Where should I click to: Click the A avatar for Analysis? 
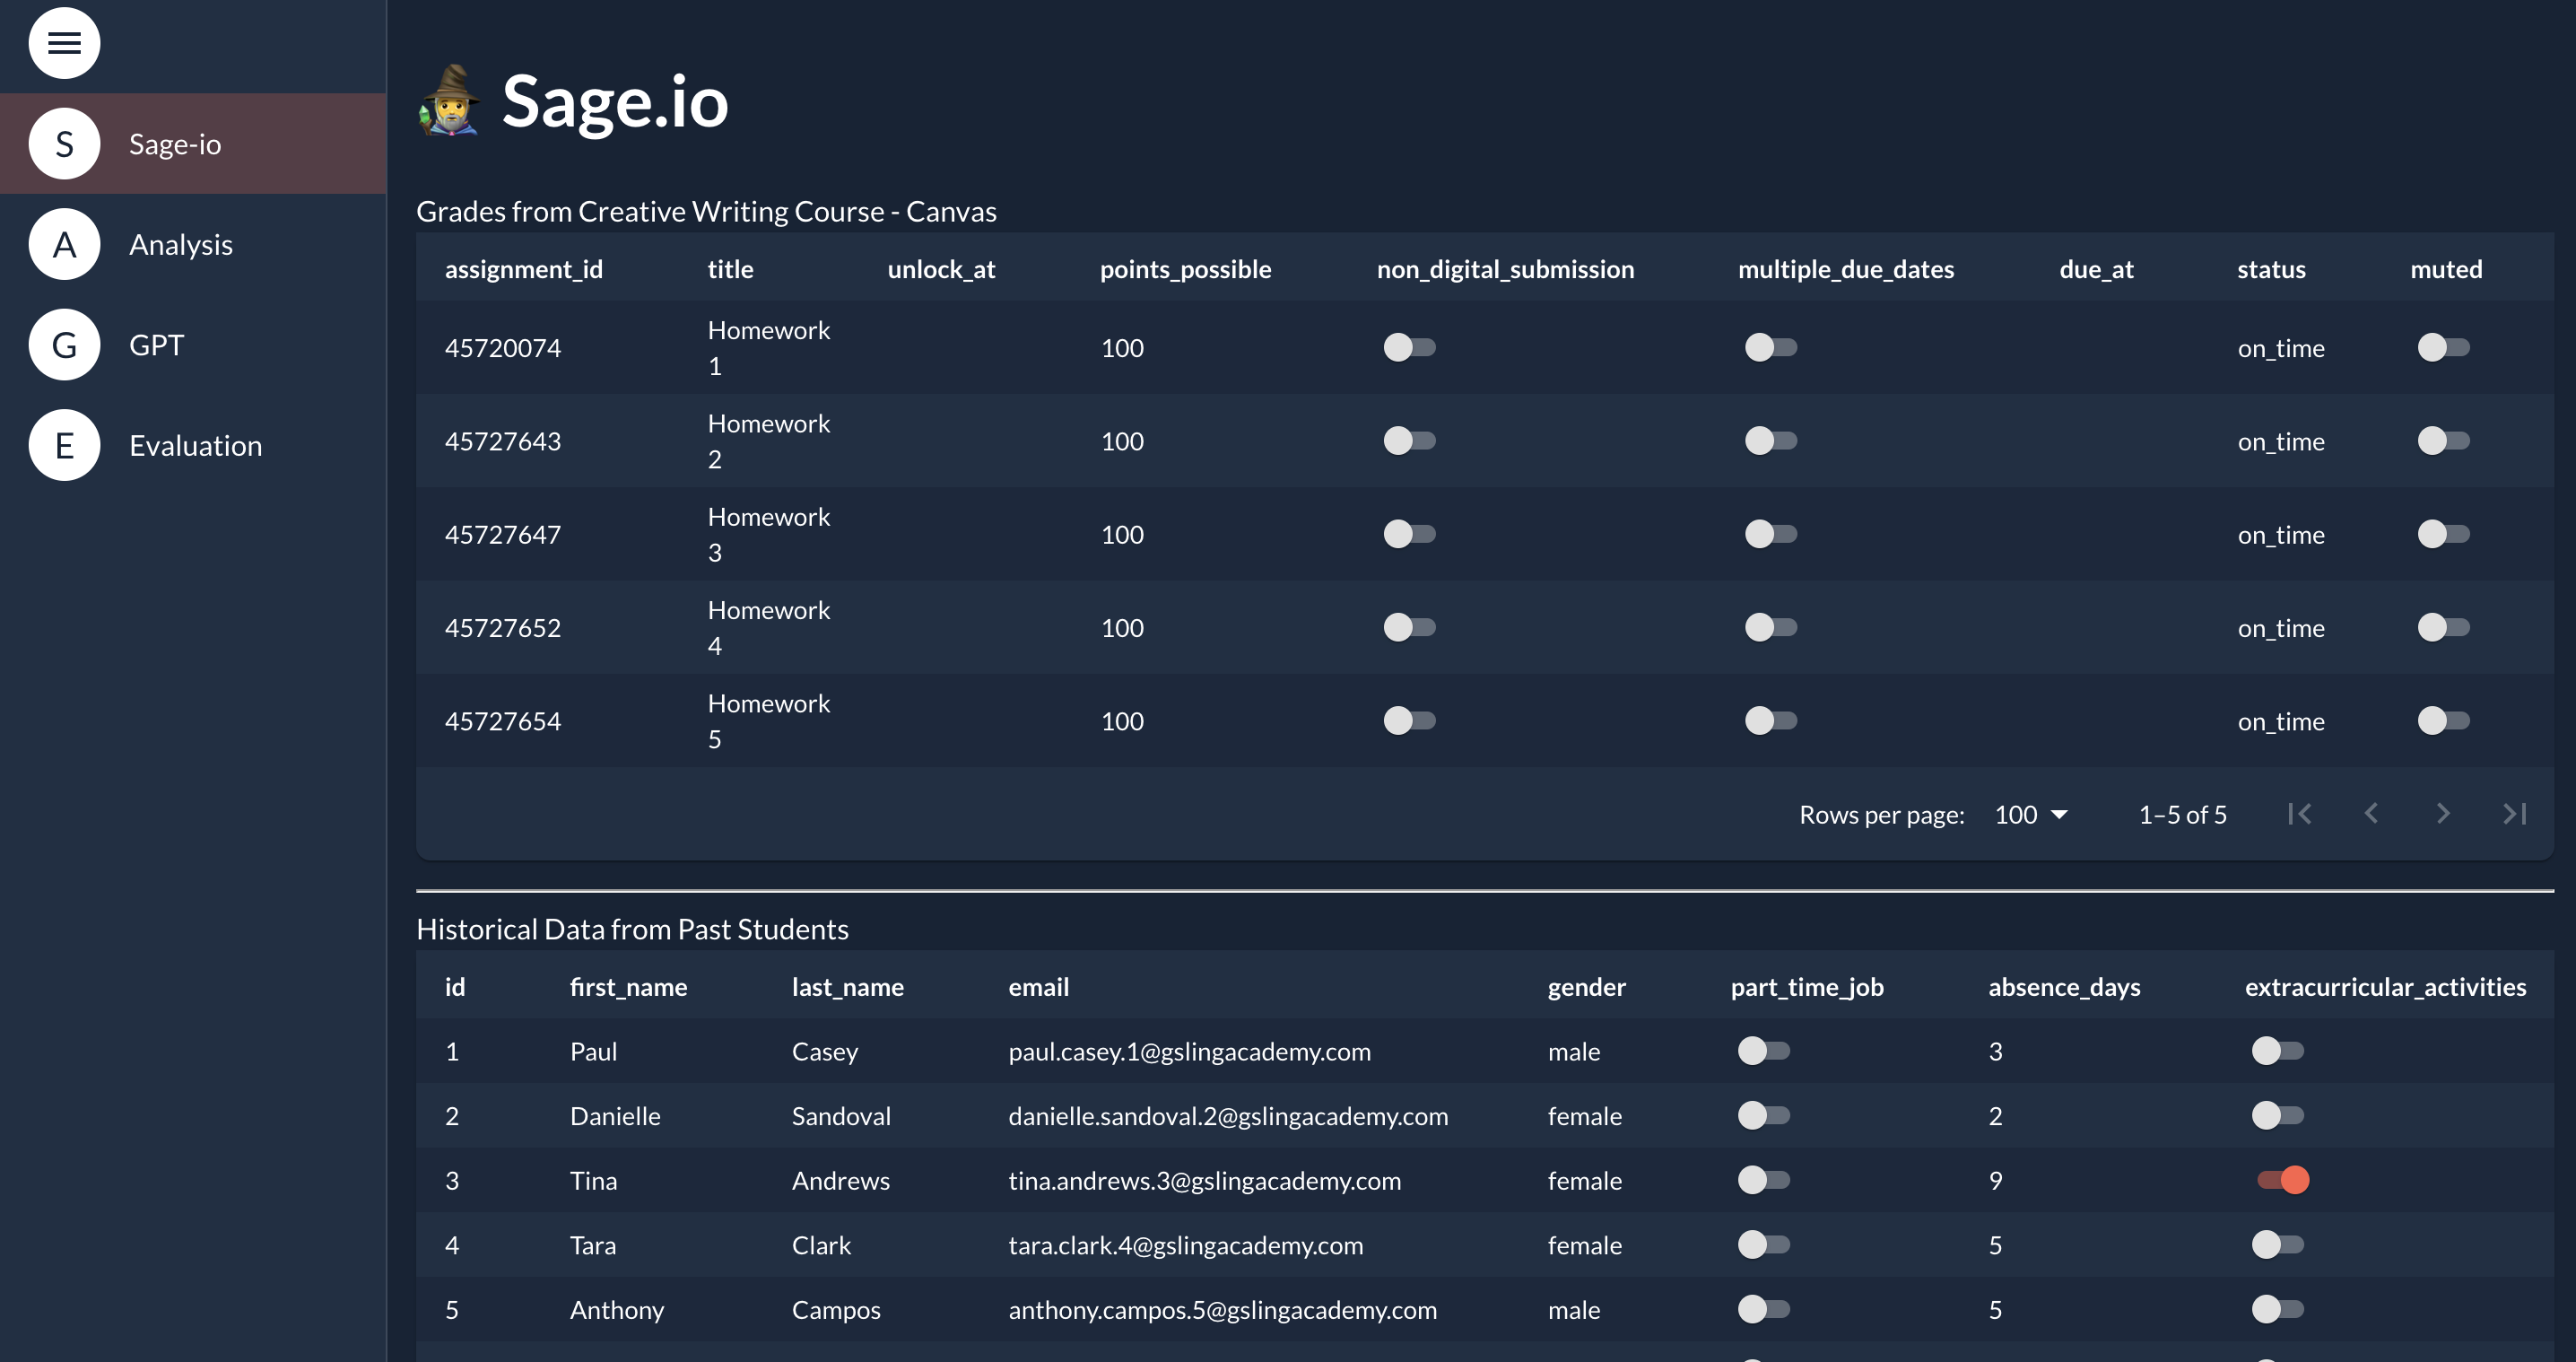tap(64, 244)
